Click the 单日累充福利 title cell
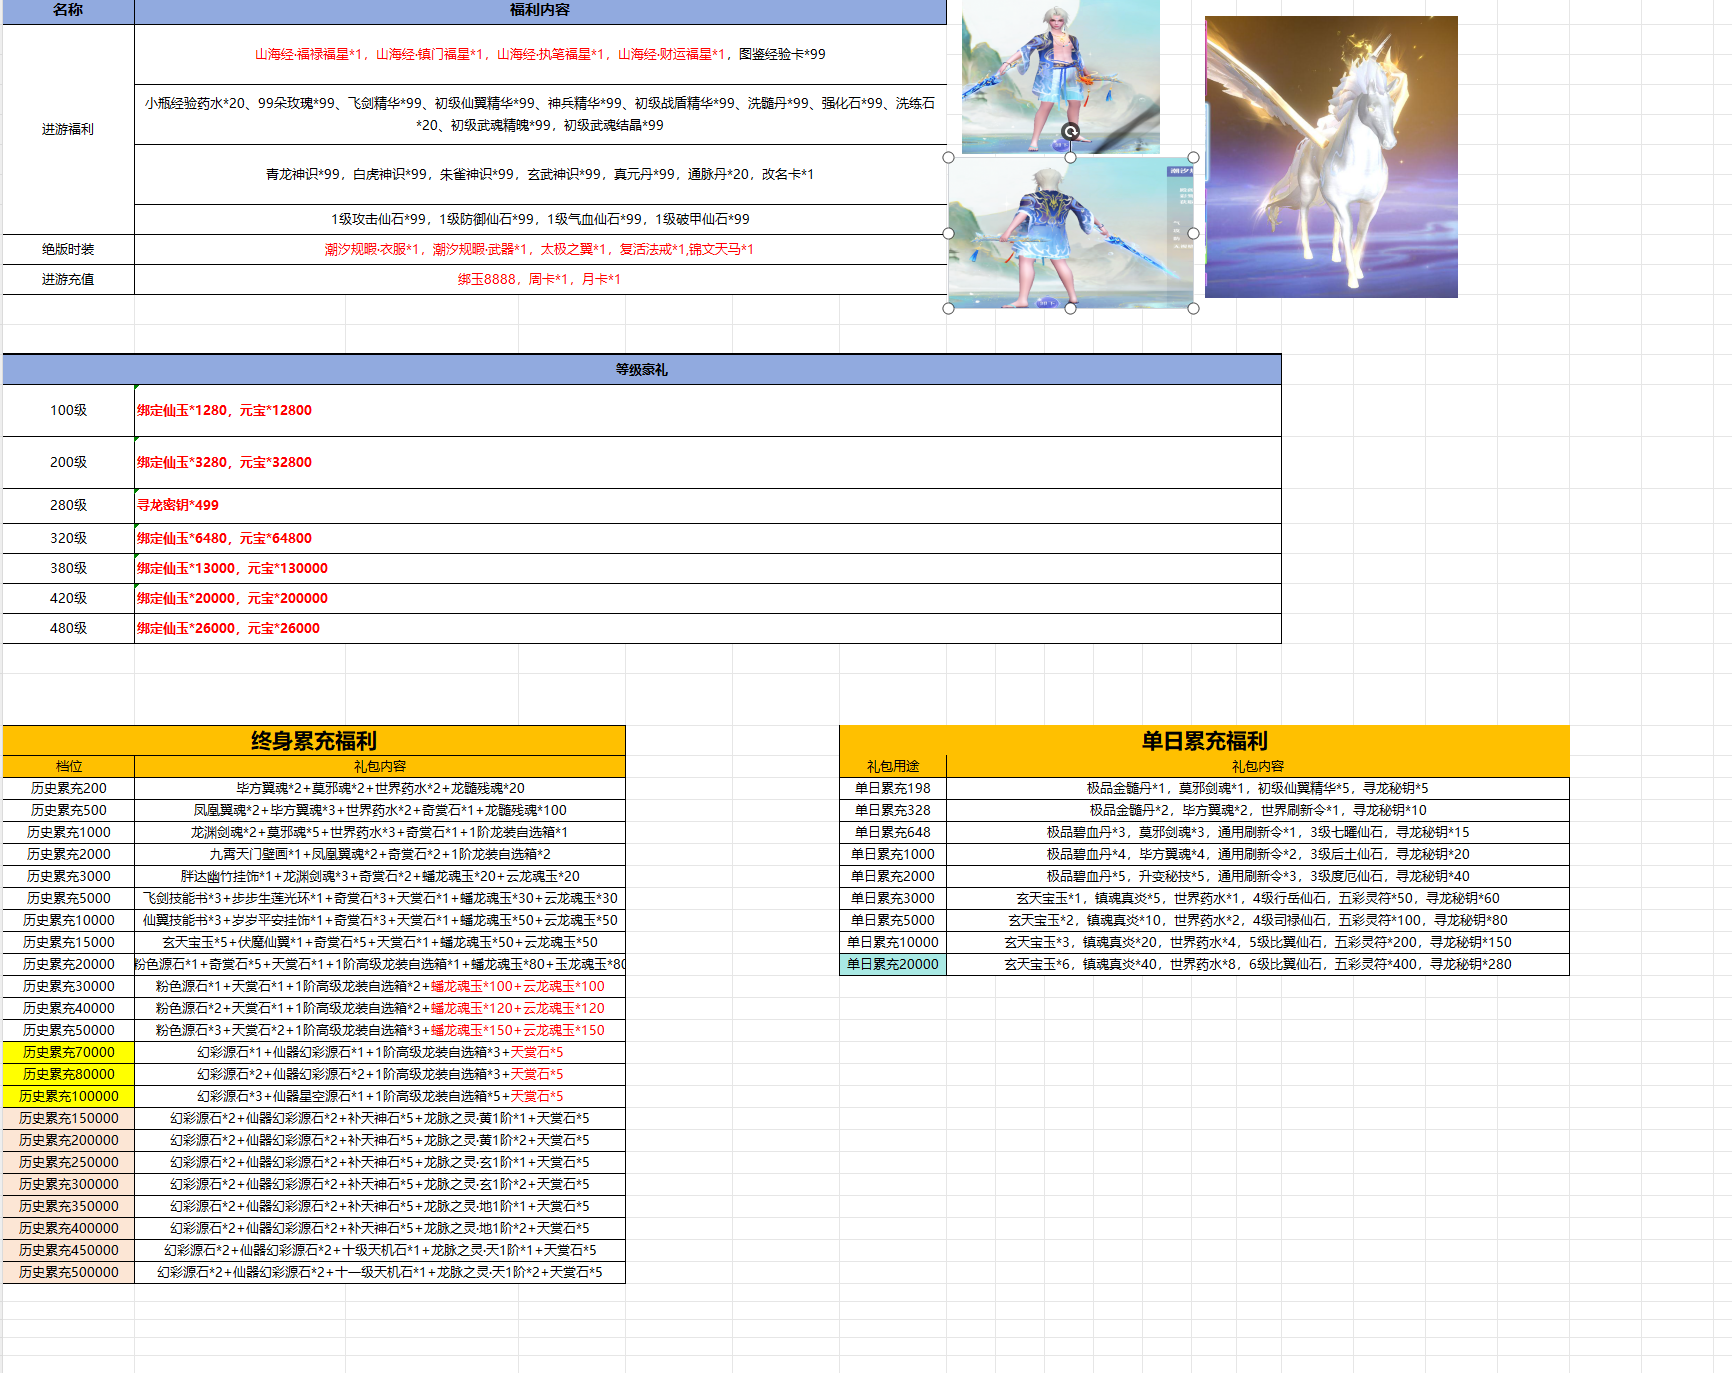 coord(1204,741)
